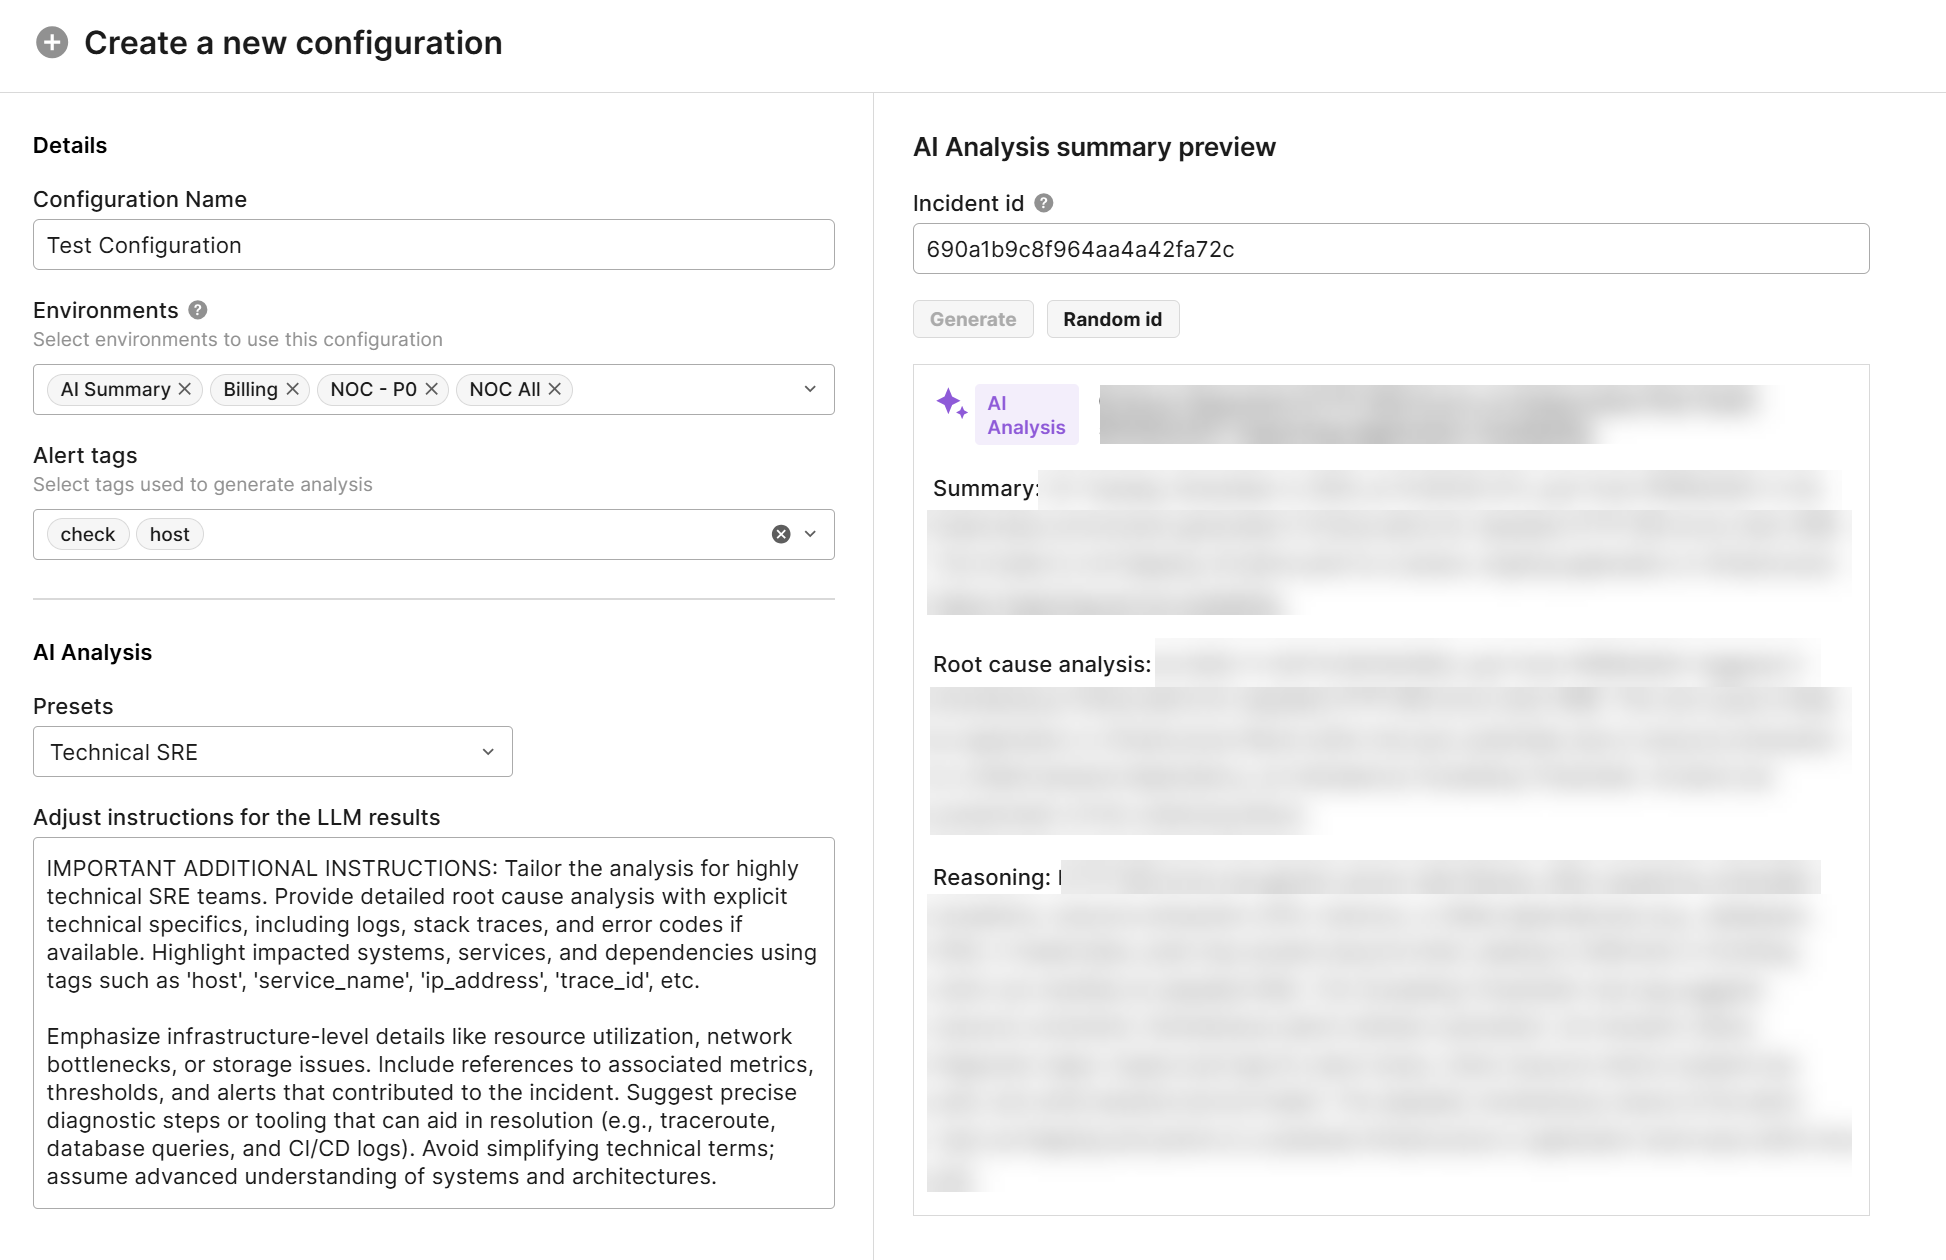Image resolution: width=1946 pixels, height=1260 pixels.
Task: Remove the NOC All environment tag
Action: (x=555, y=389)
